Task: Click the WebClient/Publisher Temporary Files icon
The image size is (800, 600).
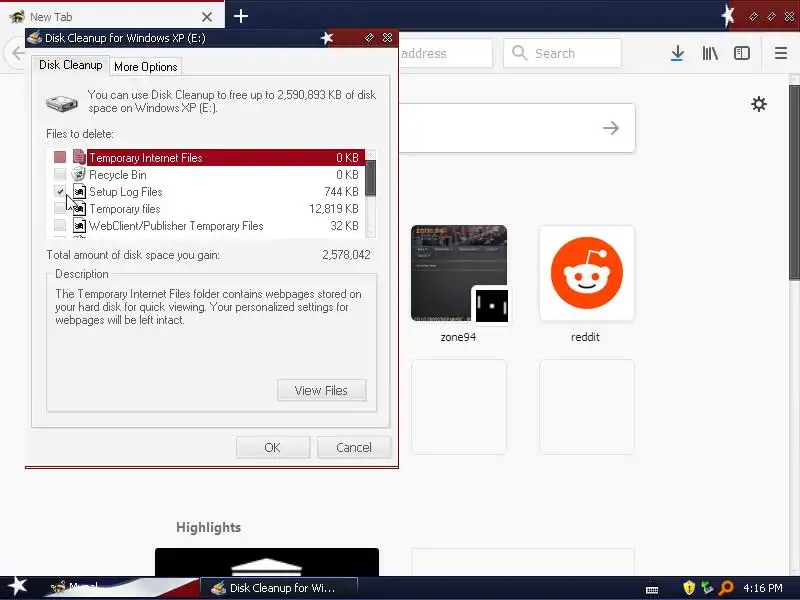Action: click(79, 225)
